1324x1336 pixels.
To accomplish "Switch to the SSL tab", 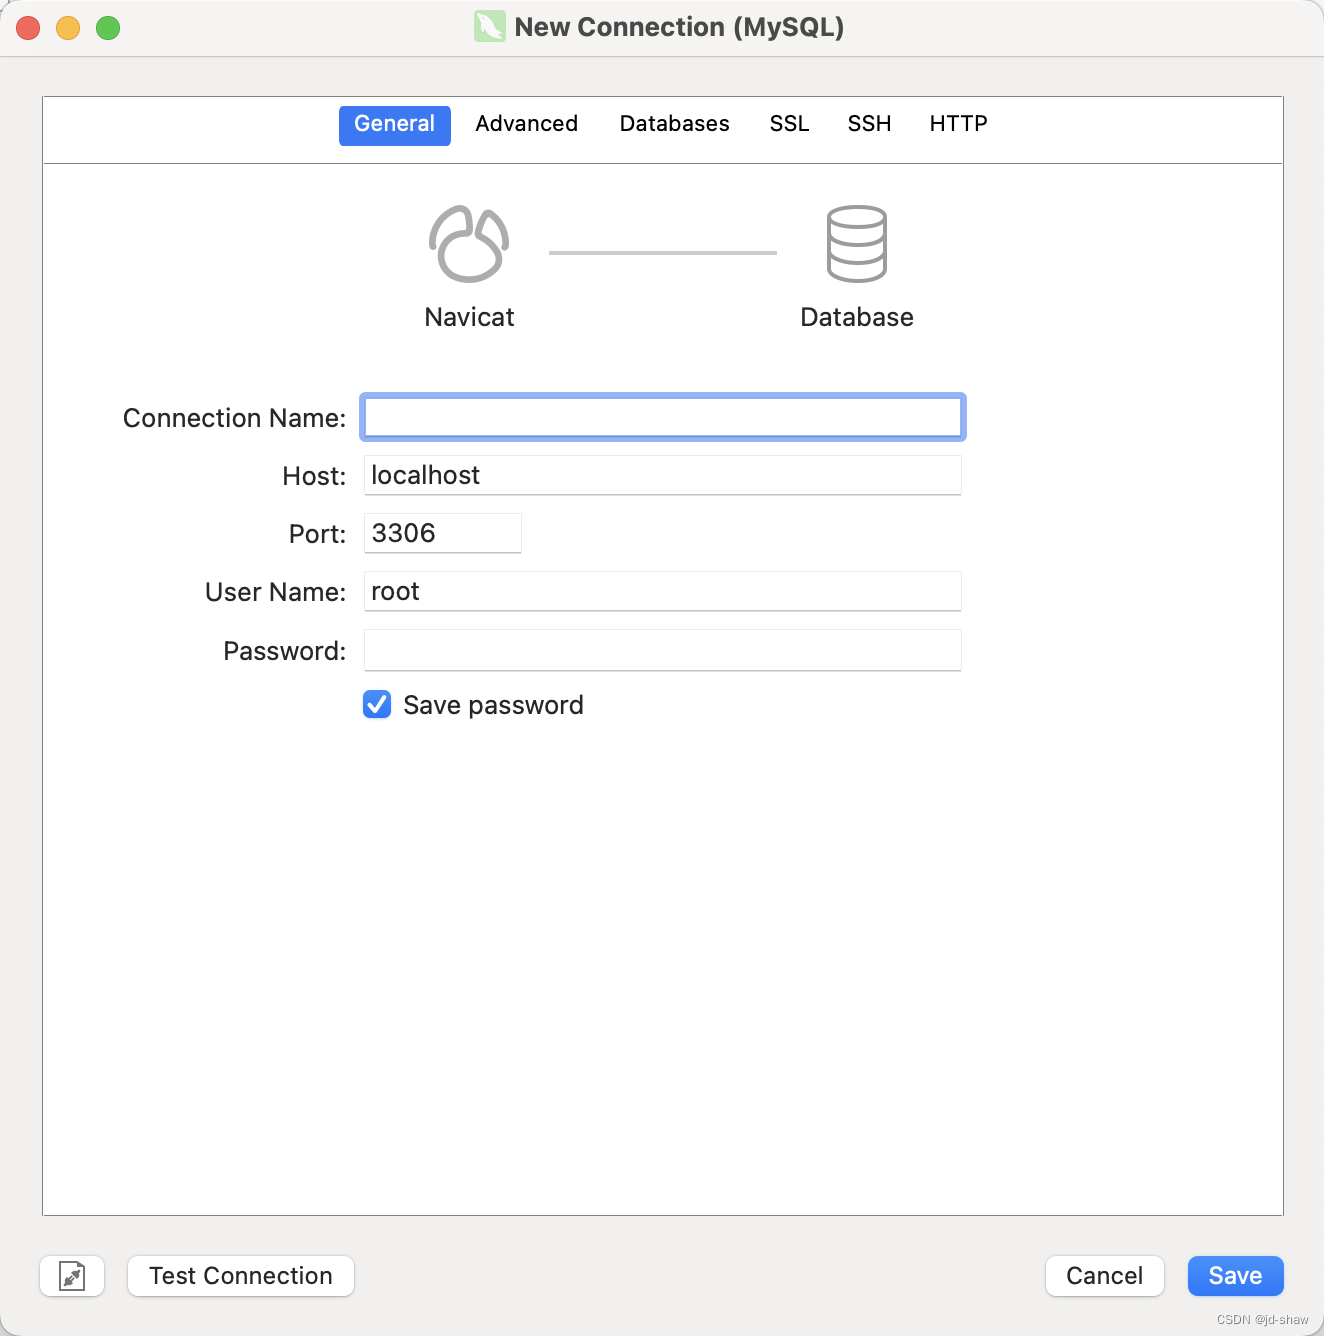I will click(790, 124).
